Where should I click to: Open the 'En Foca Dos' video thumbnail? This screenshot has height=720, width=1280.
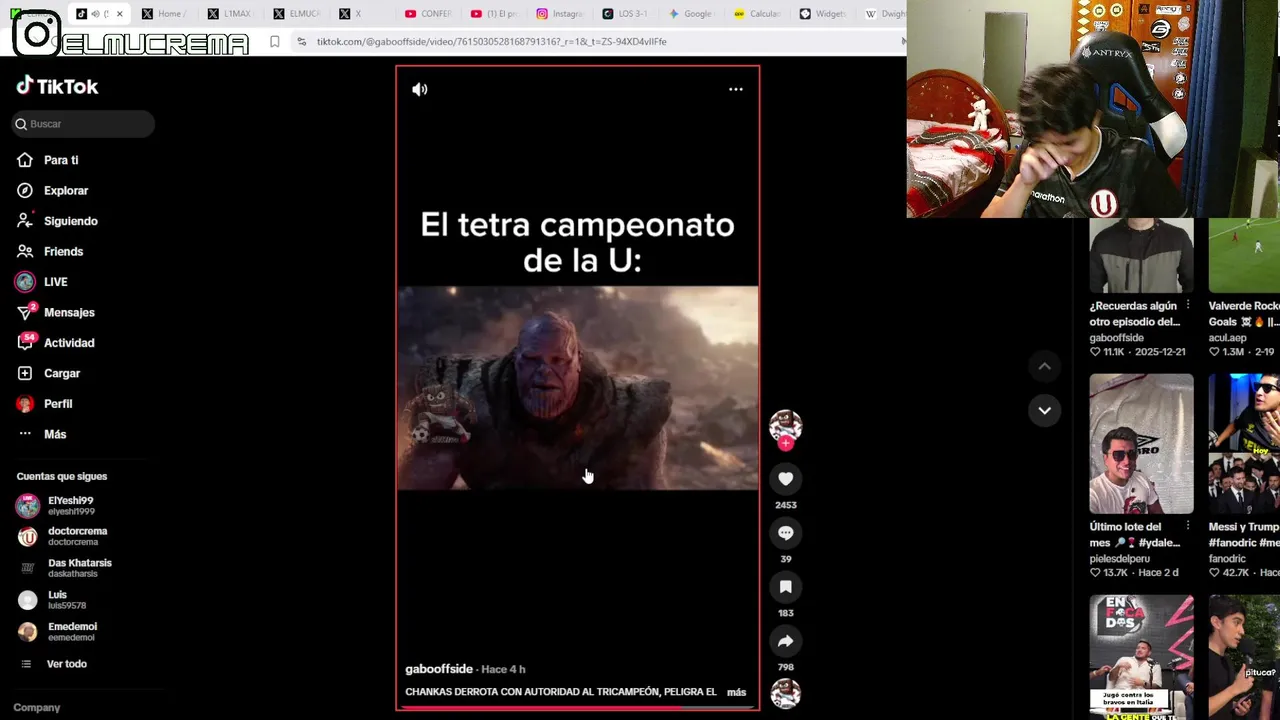1141,657
